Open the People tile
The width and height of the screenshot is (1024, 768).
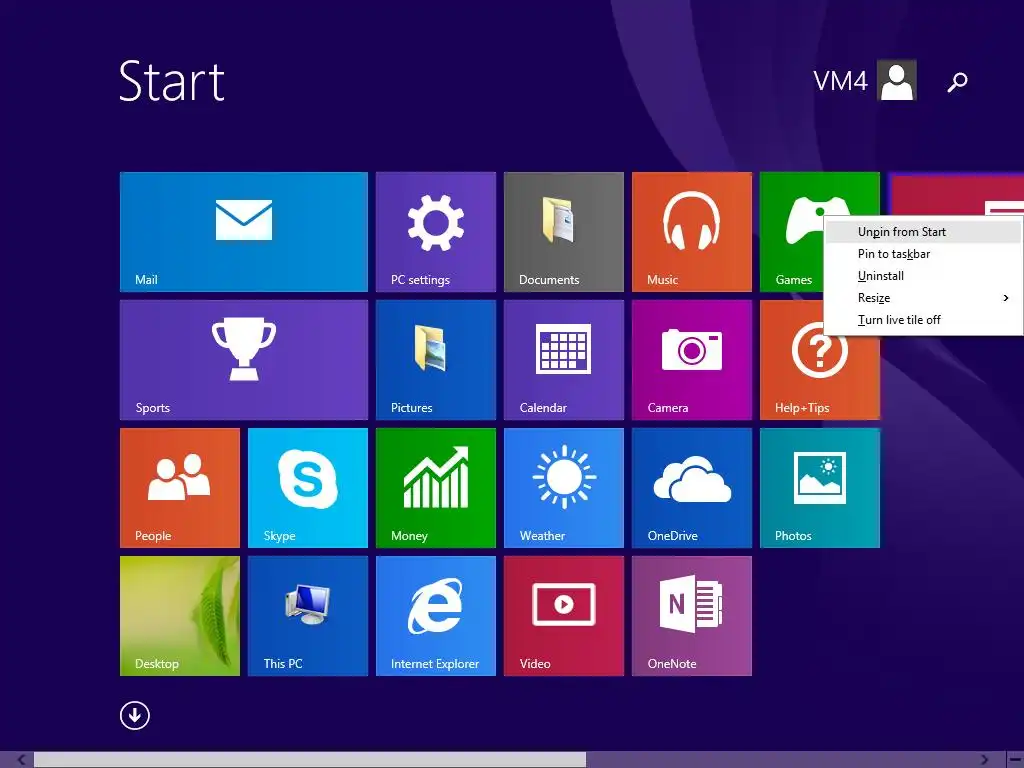pyautogui.click(x=180, y=488)
